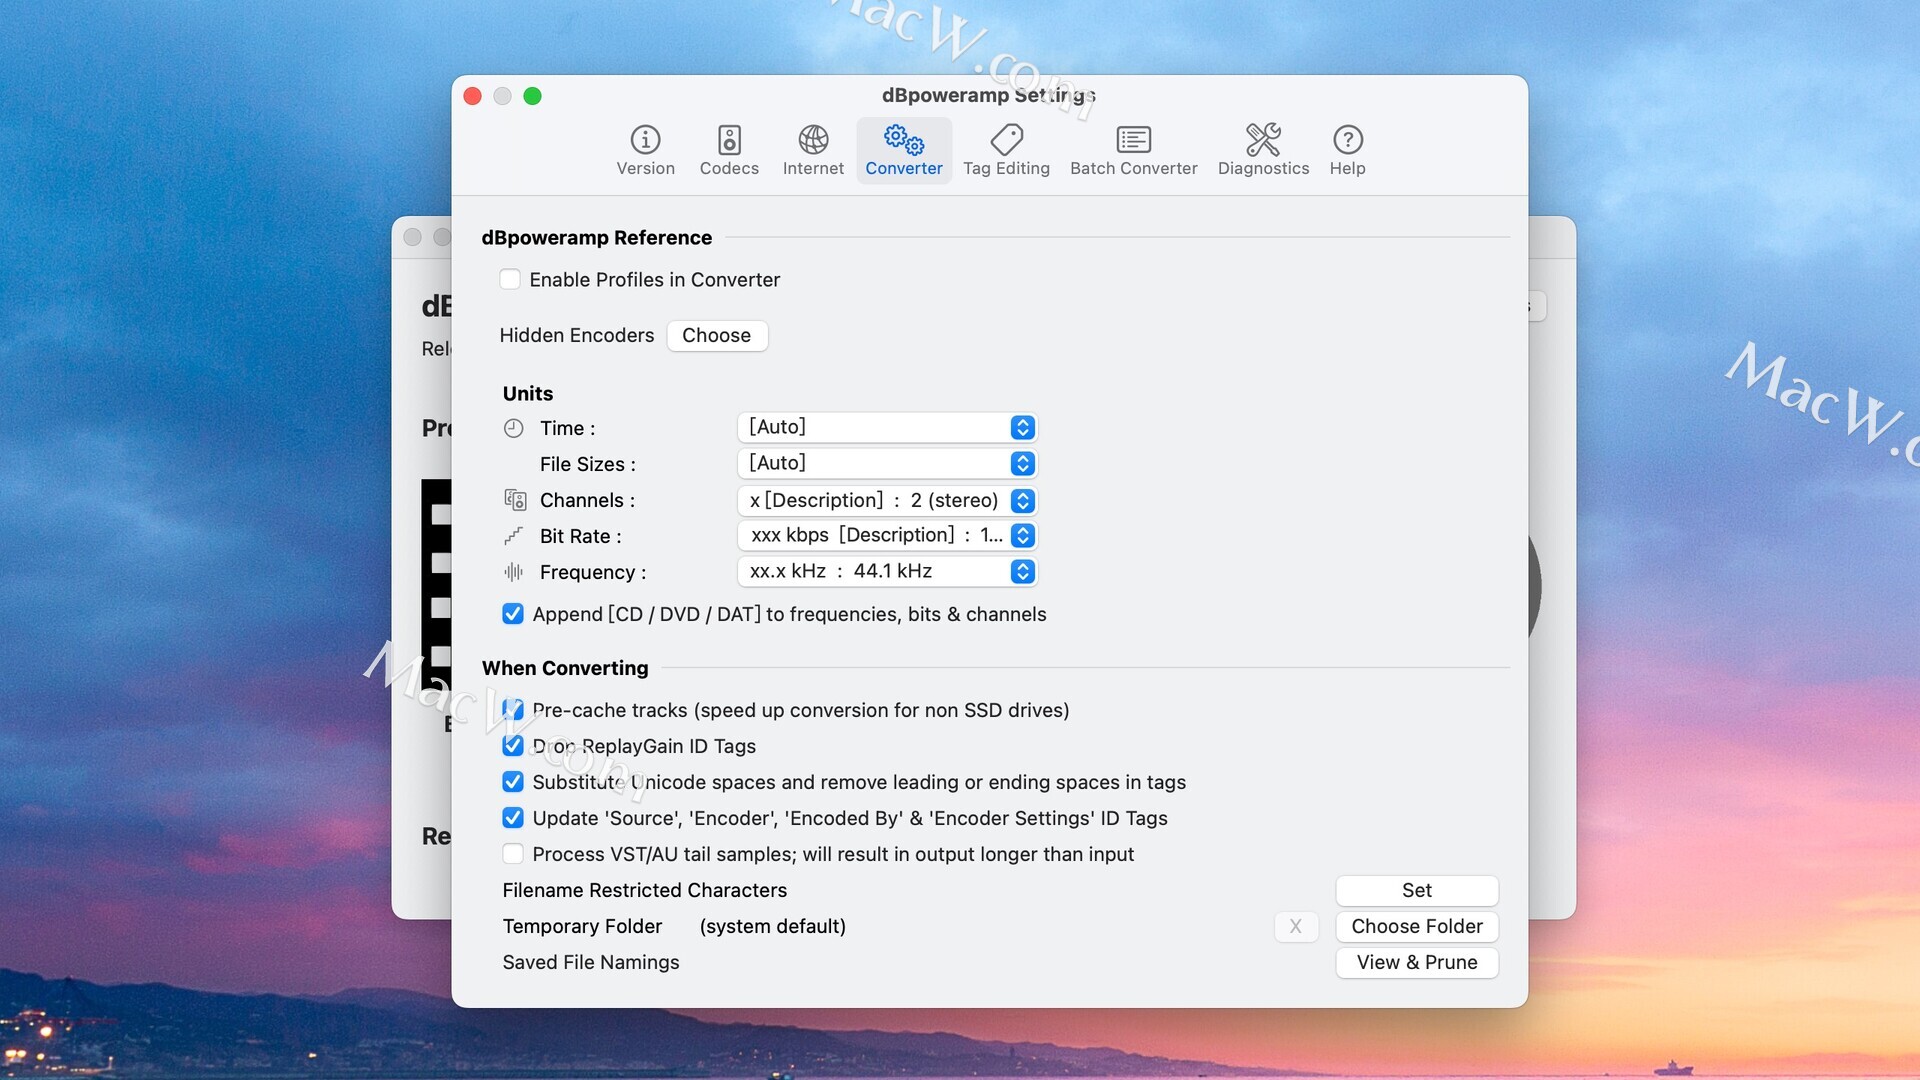Viewport: 1920px width, 1080px height.
Task: Select the Internet globe icon
Action: click(813, 140)
